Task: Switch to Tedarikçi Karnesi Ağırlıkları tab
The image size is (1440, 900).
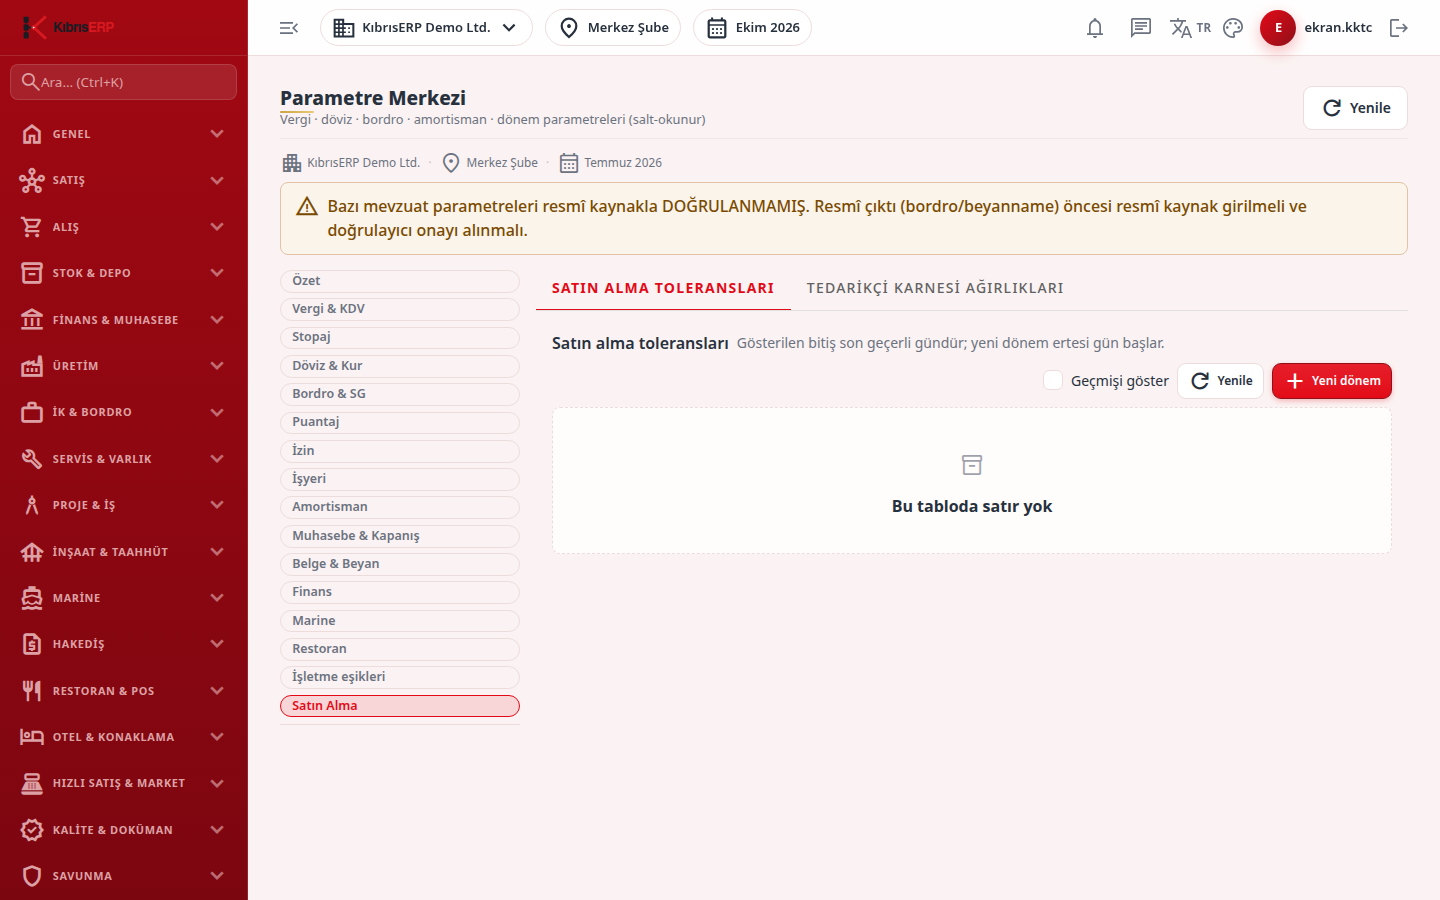Action: [935, 288]
